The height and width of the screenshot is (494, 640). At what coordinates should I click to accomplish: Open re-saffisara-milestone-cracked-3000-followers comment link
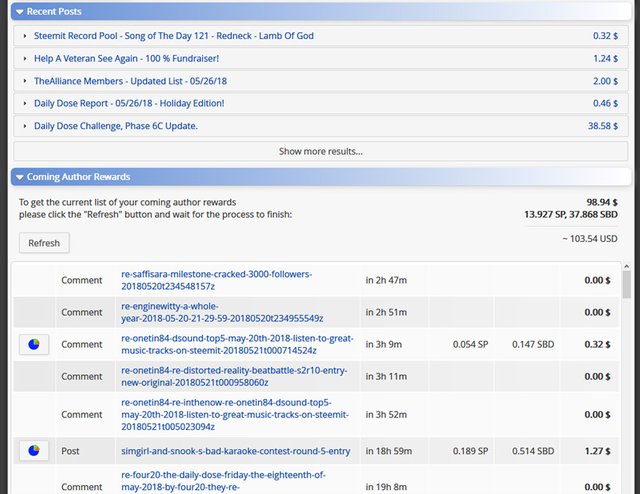[216, 280]
